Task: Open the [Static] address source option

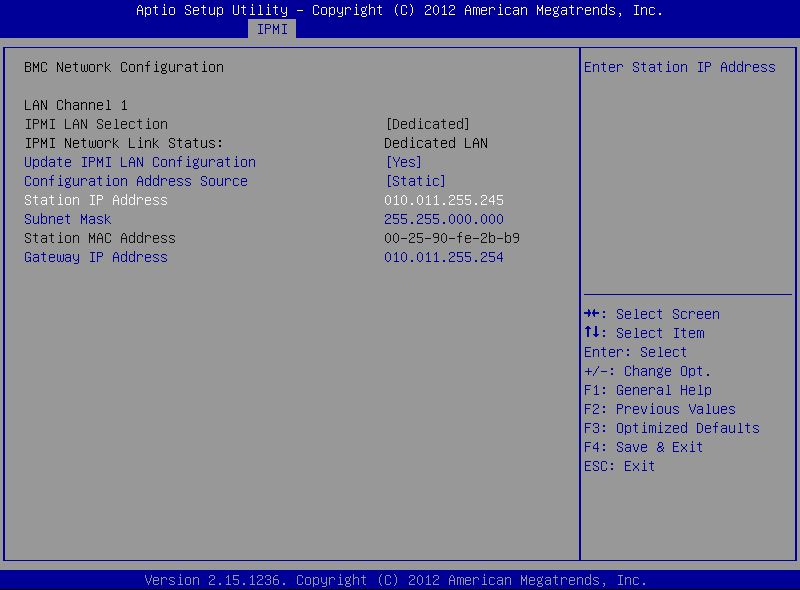Action: (416, 181)
